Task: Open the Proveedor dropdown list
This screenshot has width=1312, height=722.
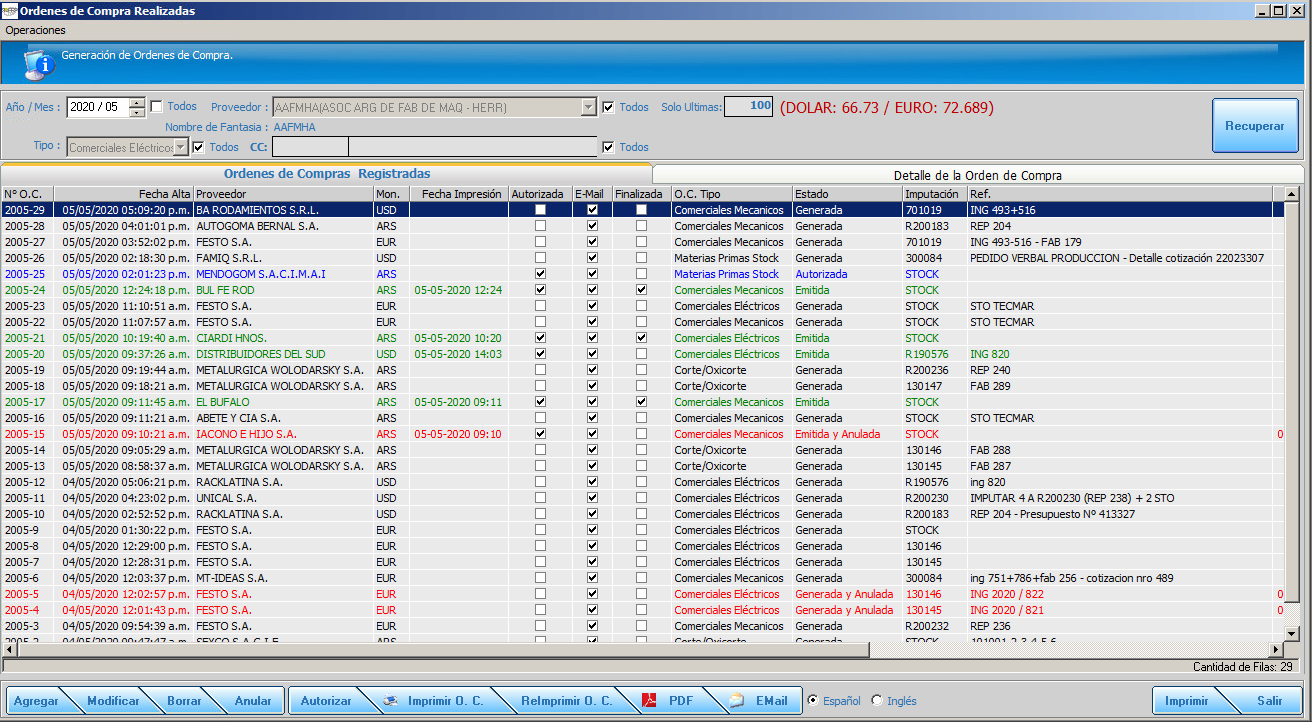Action: click(x=588, y=107)
